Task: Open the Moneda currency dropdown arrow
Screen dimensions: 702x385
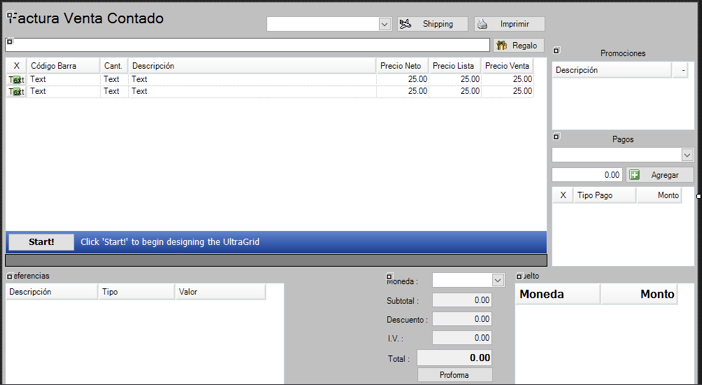Action: tap(498, 280)
